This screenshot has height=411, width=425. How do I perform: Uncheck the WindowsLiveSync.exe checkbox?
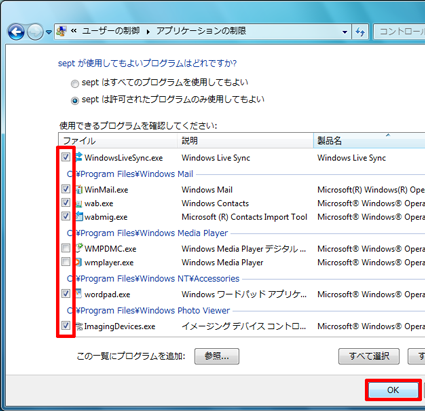point(66,157)
